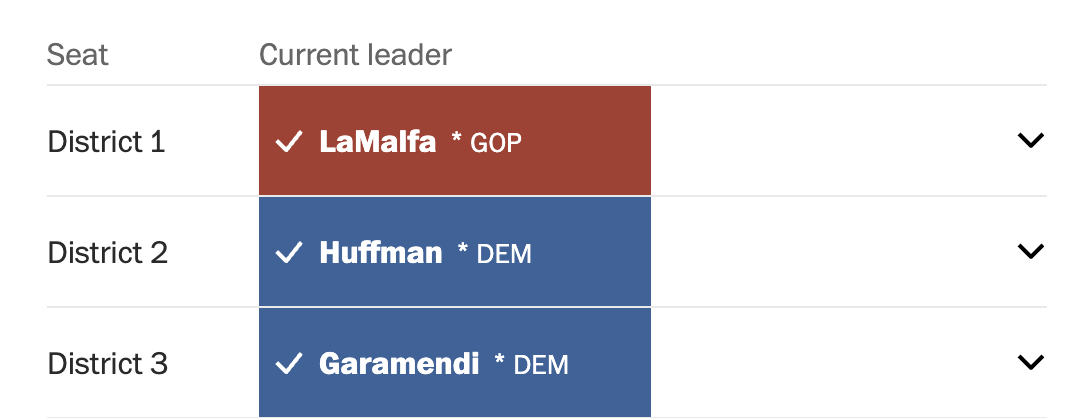
Task: Expand the District 3 row chevron
Action: pos(1030,361)
